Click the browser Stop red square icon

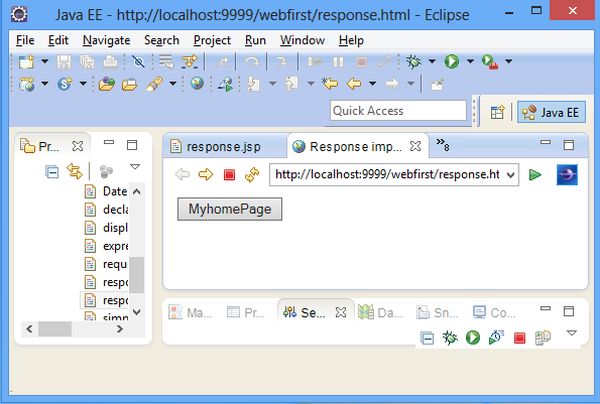point(229,175)
